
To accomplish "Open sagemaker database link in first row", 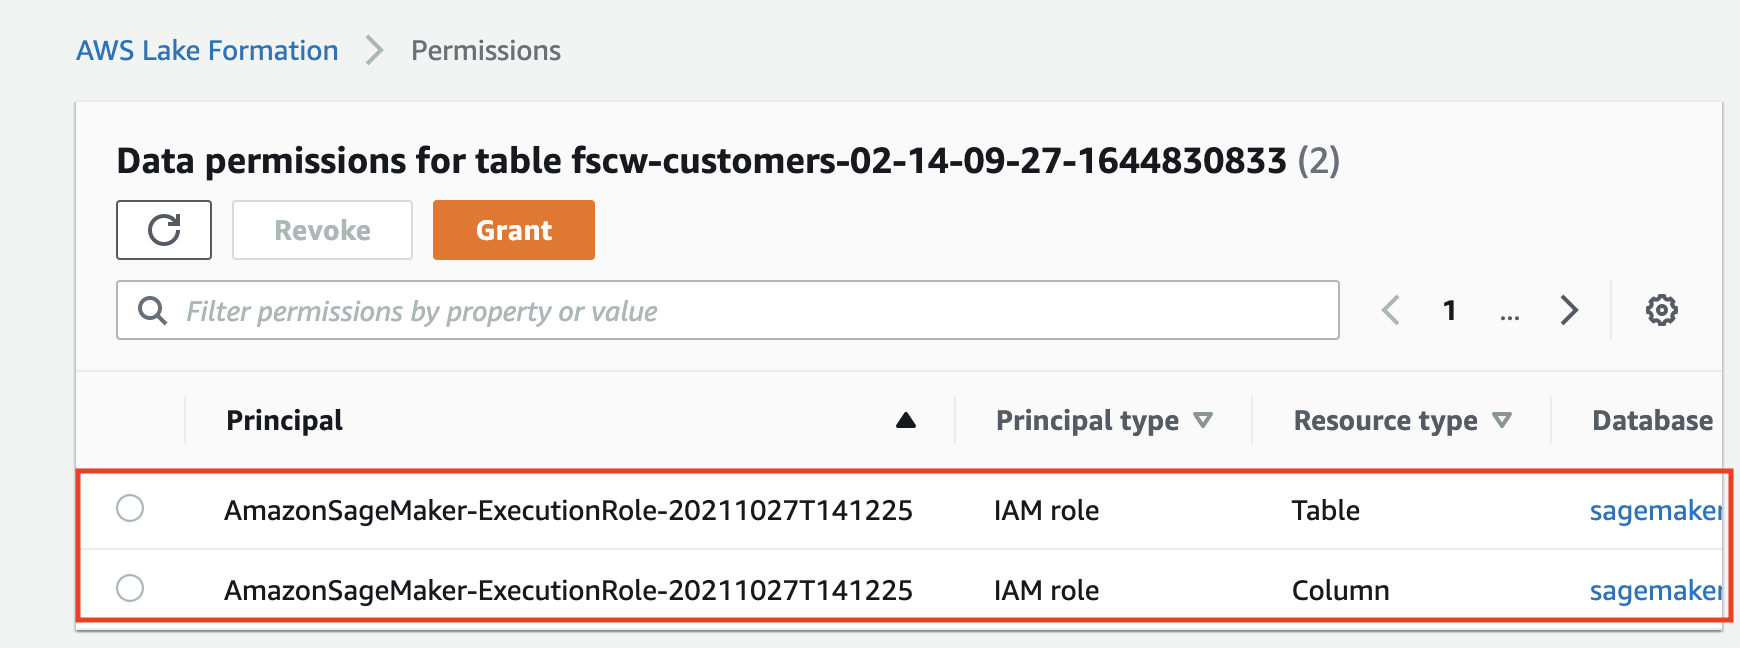I will coord(1656,510).
